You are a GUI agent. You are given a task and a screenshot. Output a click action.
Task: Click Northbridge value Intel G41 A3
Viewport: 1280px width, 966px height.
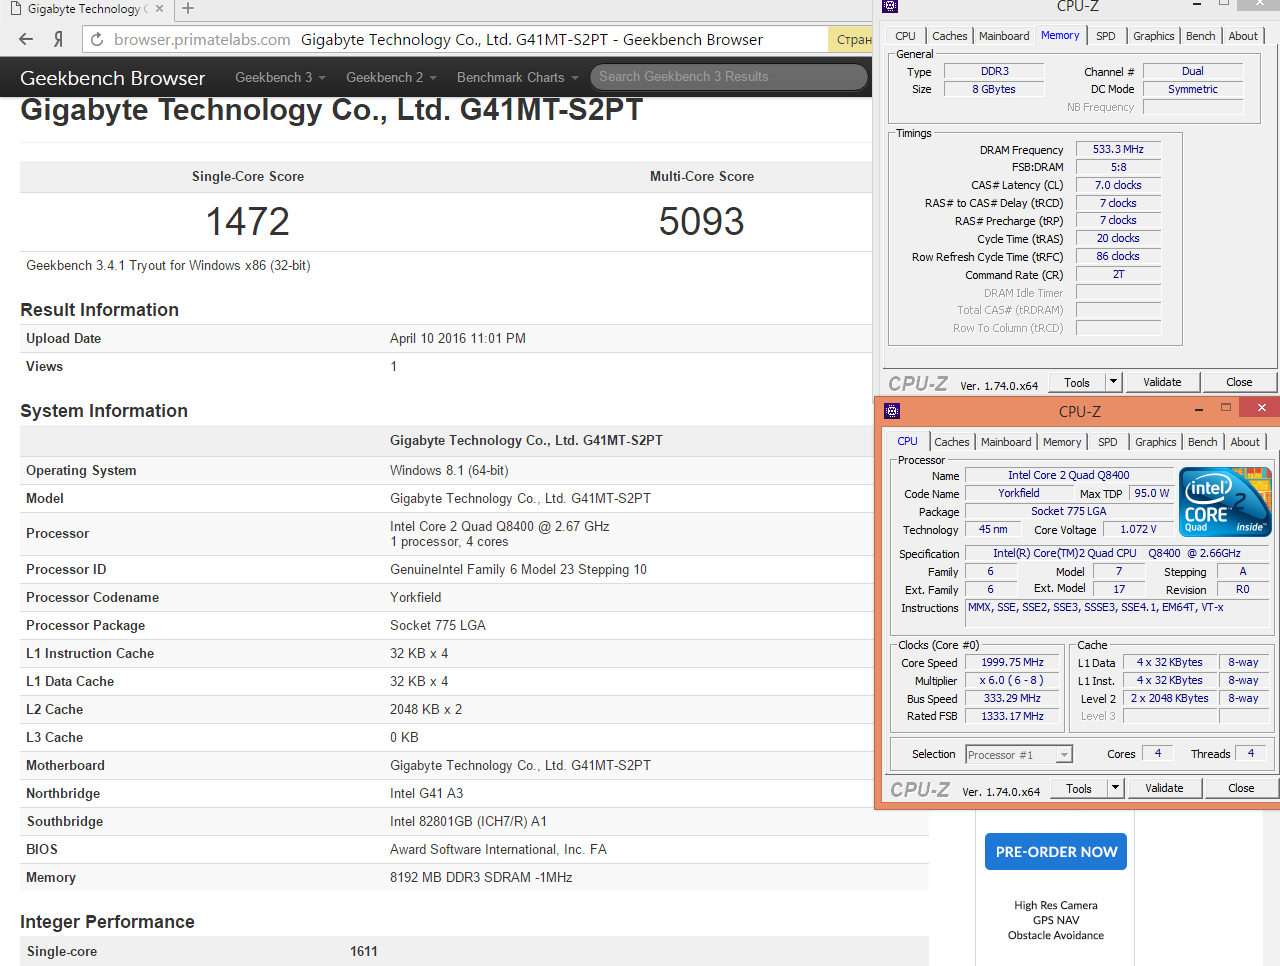pos(426,793)
